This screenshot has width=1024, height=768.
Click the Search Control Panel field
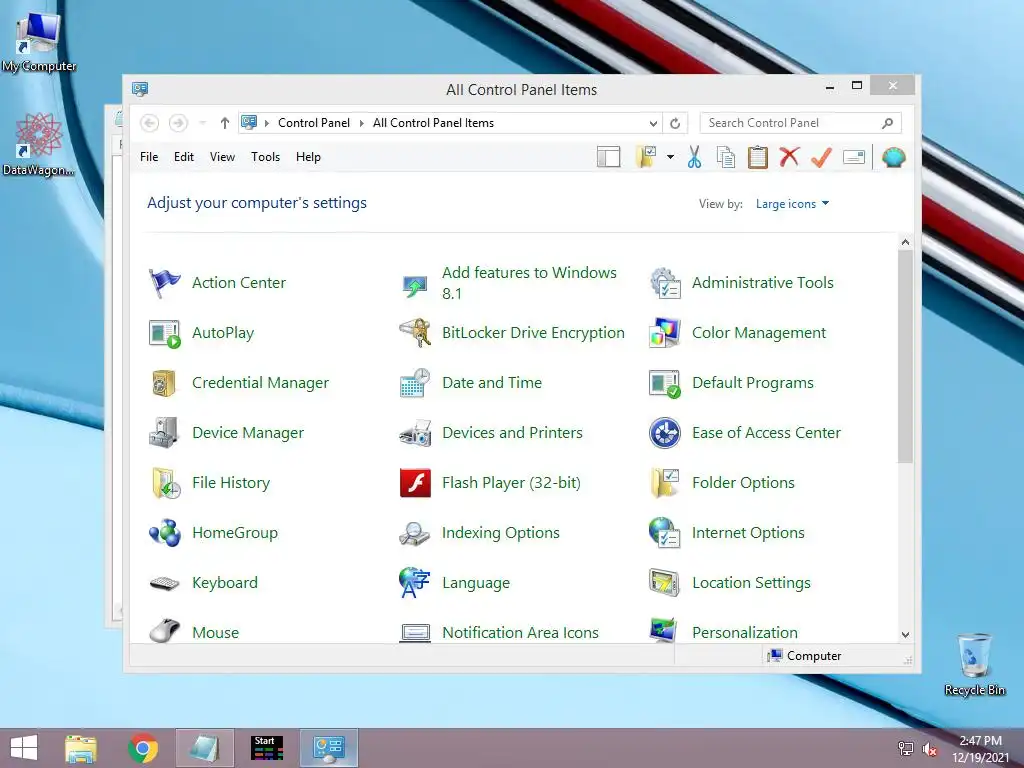click(x=800, y=123)
